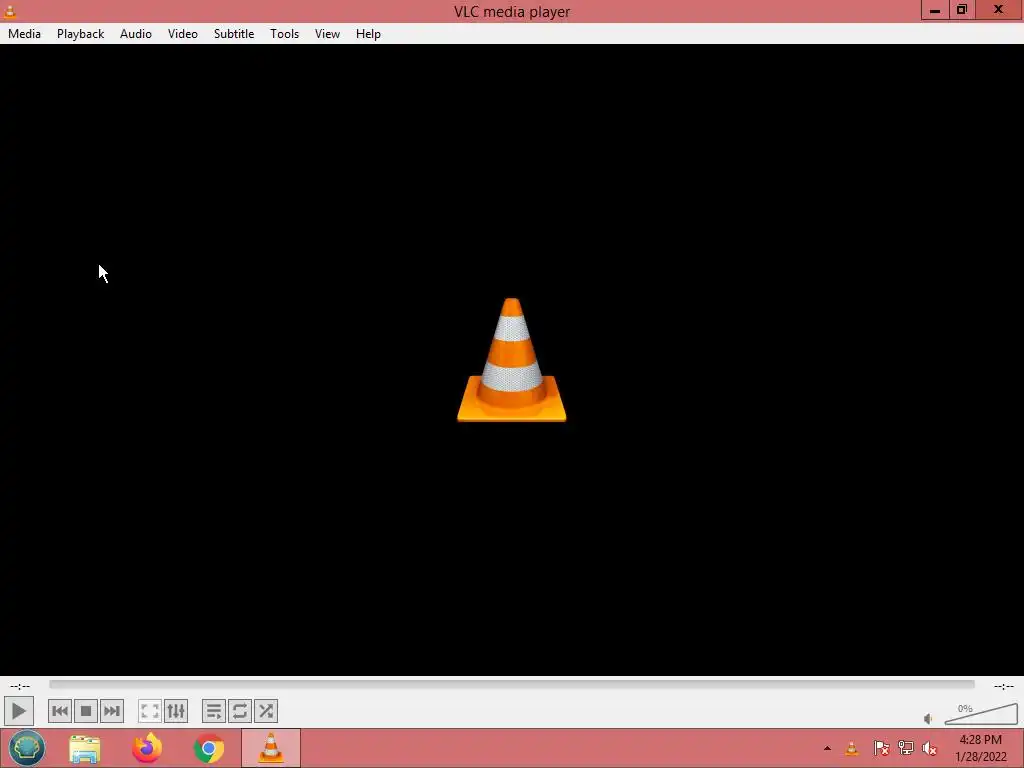
Task: Open system volume tray icon
Action: (930, 748)
